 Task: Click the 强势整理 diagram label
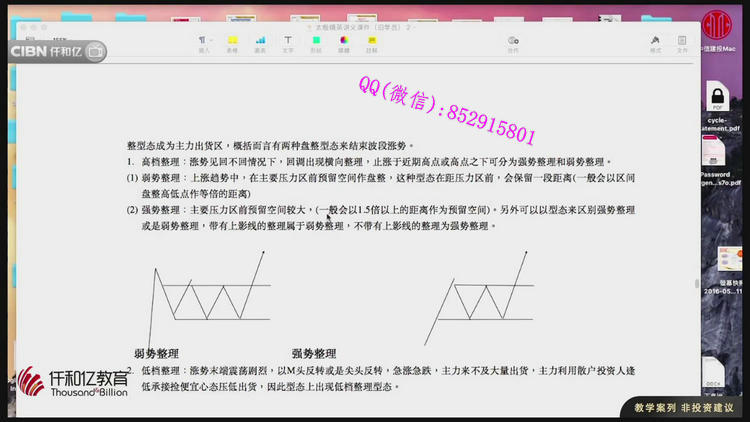tap(313, 353)
